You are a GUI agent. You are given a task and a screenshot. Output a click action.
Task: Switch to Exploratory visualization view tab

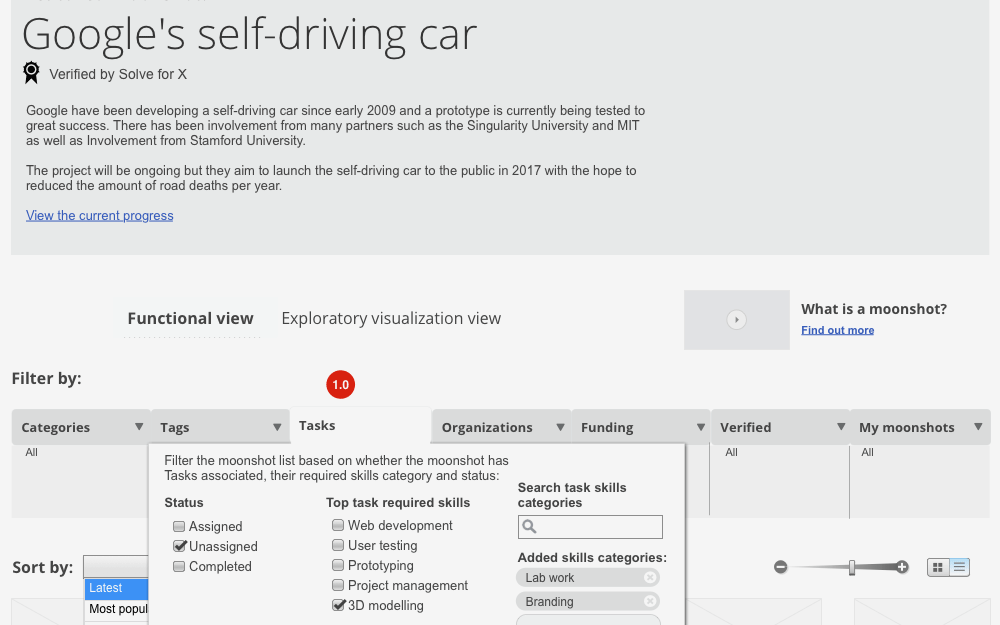pos(391,318)
